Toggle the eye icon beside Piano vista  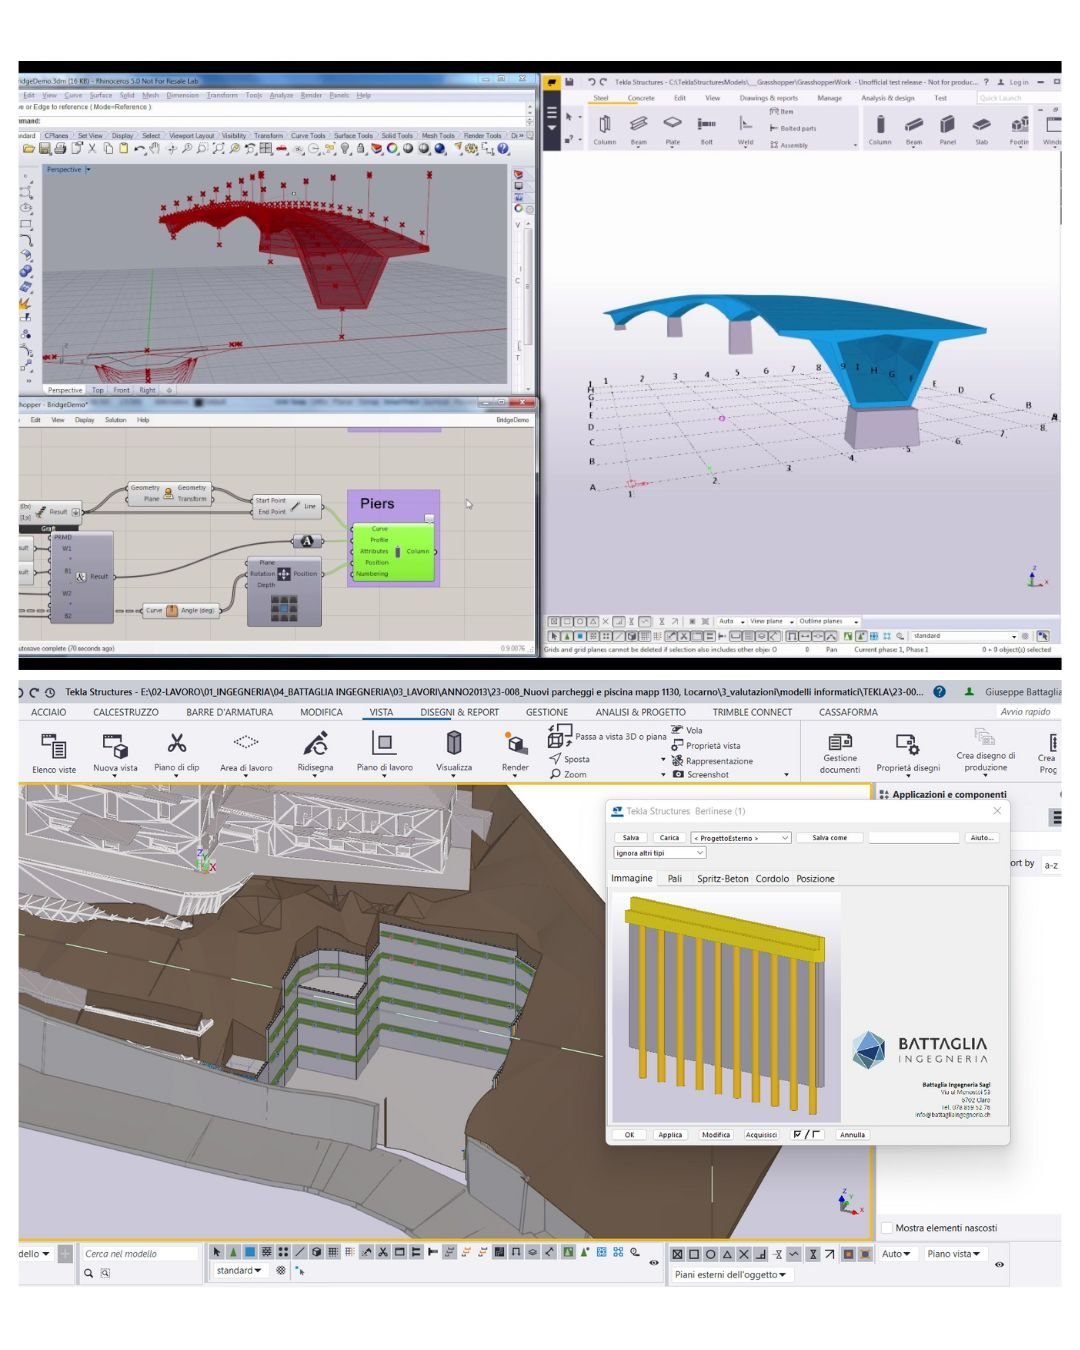coord(999,1265)
